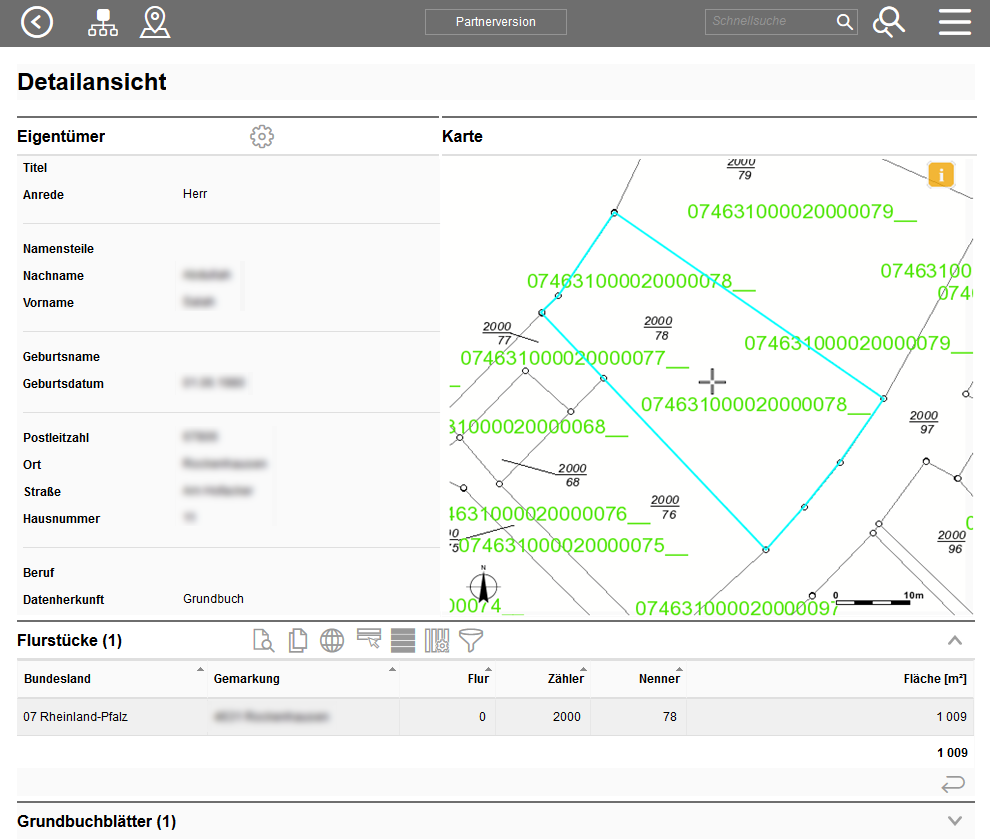Screen dimensions: 990x840
Task: Open Eigentümer settings gear
Action: click(x=261, y=137)
